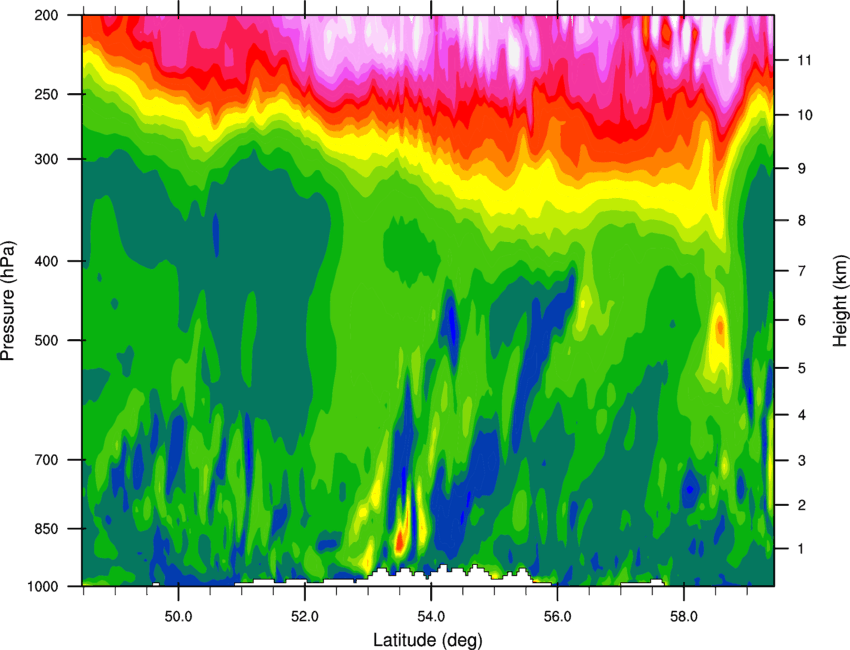Click the 3 km height label
The image size is (850, 650).
[x=801, y=461]
